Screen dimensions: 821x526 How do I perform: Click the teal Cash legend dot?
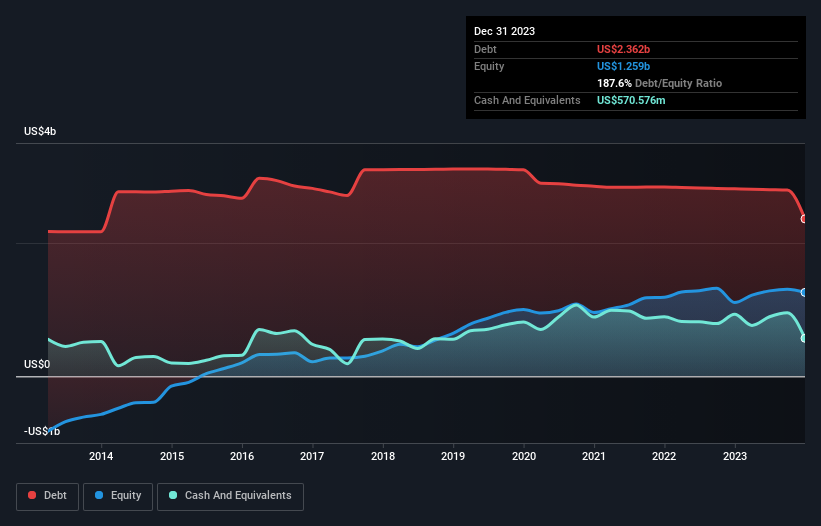tap(173, 495)
